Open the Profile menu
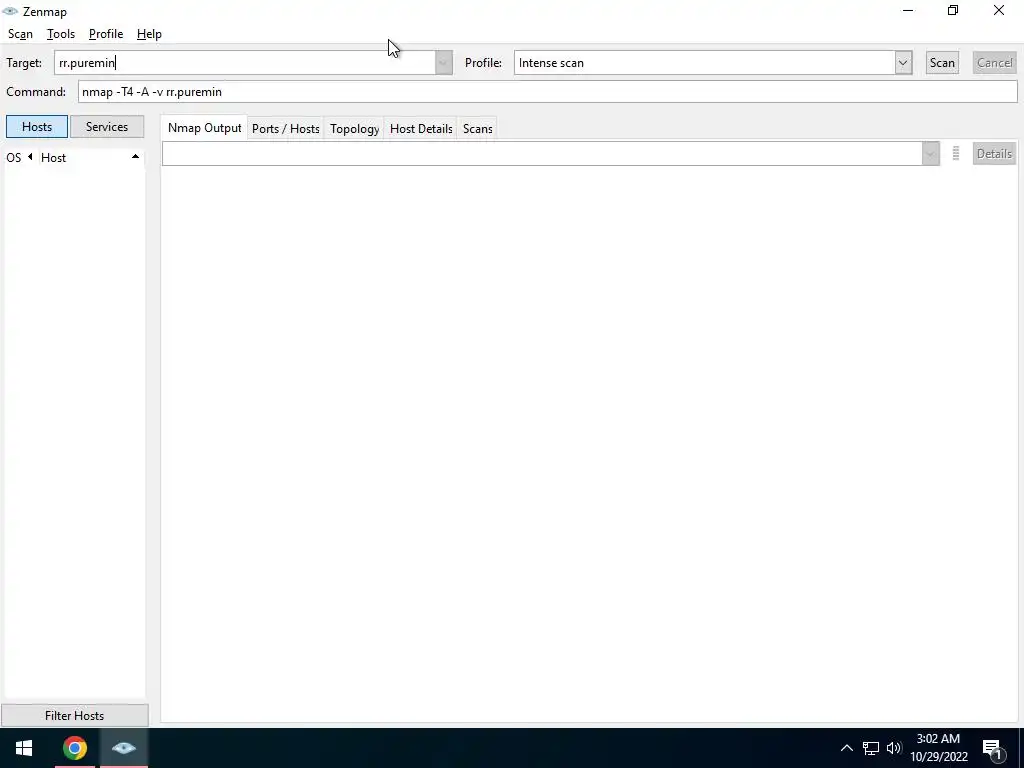The width and height of the screenshot is (1024, 768). pyautogui.click(x=106, y=34)
